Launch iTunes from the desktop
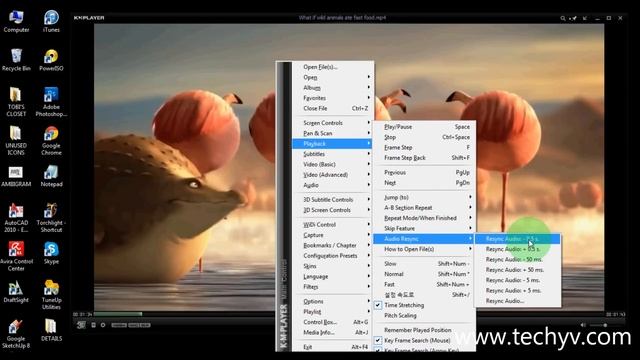 51,21
